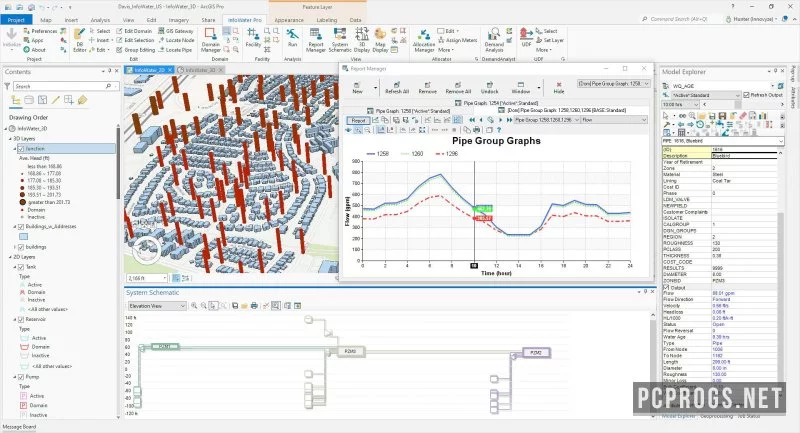Click the Buildings_w_Addresses blue symbol swatch
Screen dimensions: 800x433
(23, 237)
